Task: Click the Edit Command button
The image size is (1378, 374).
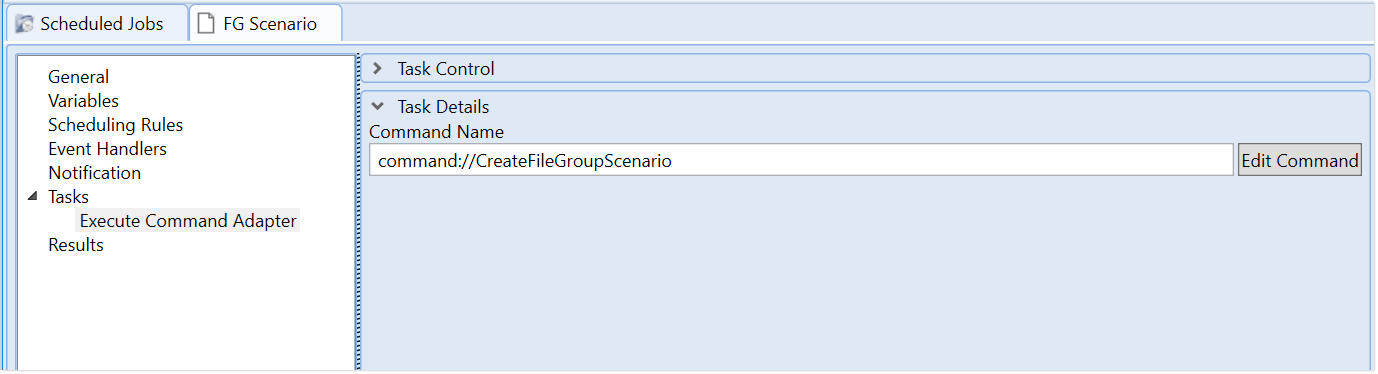Action: (1299, 160)
